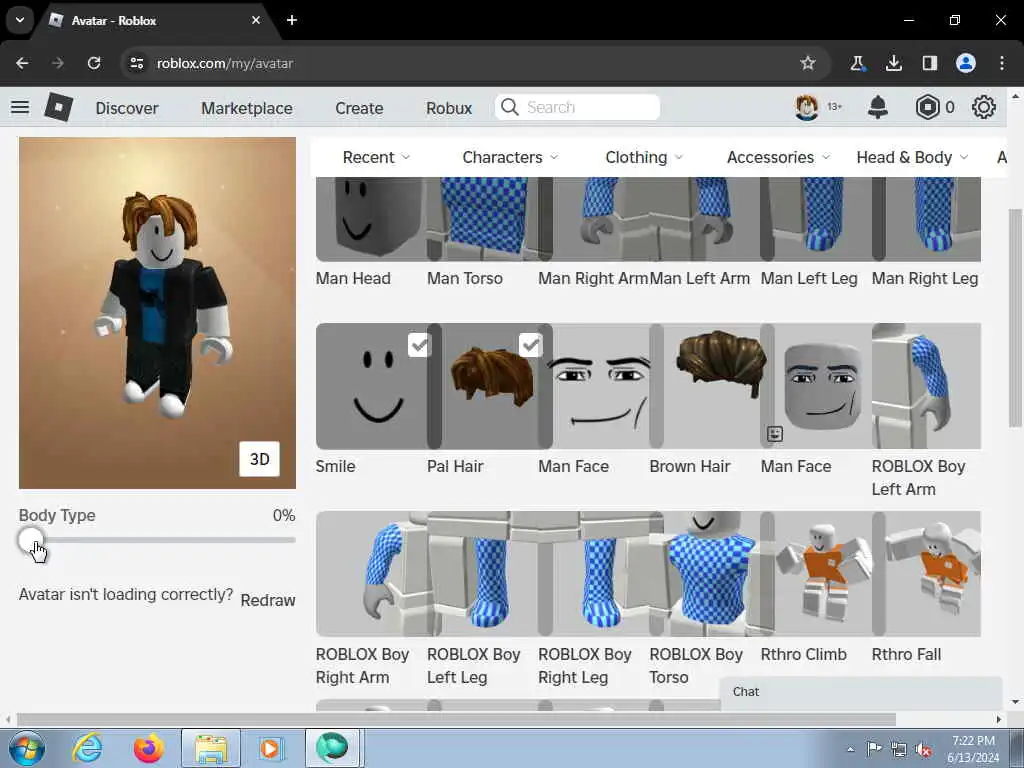Select the ROBLOX Boy Left Arm thumbnail
This screenshot has height=768, width=1024.
(926, 386)
